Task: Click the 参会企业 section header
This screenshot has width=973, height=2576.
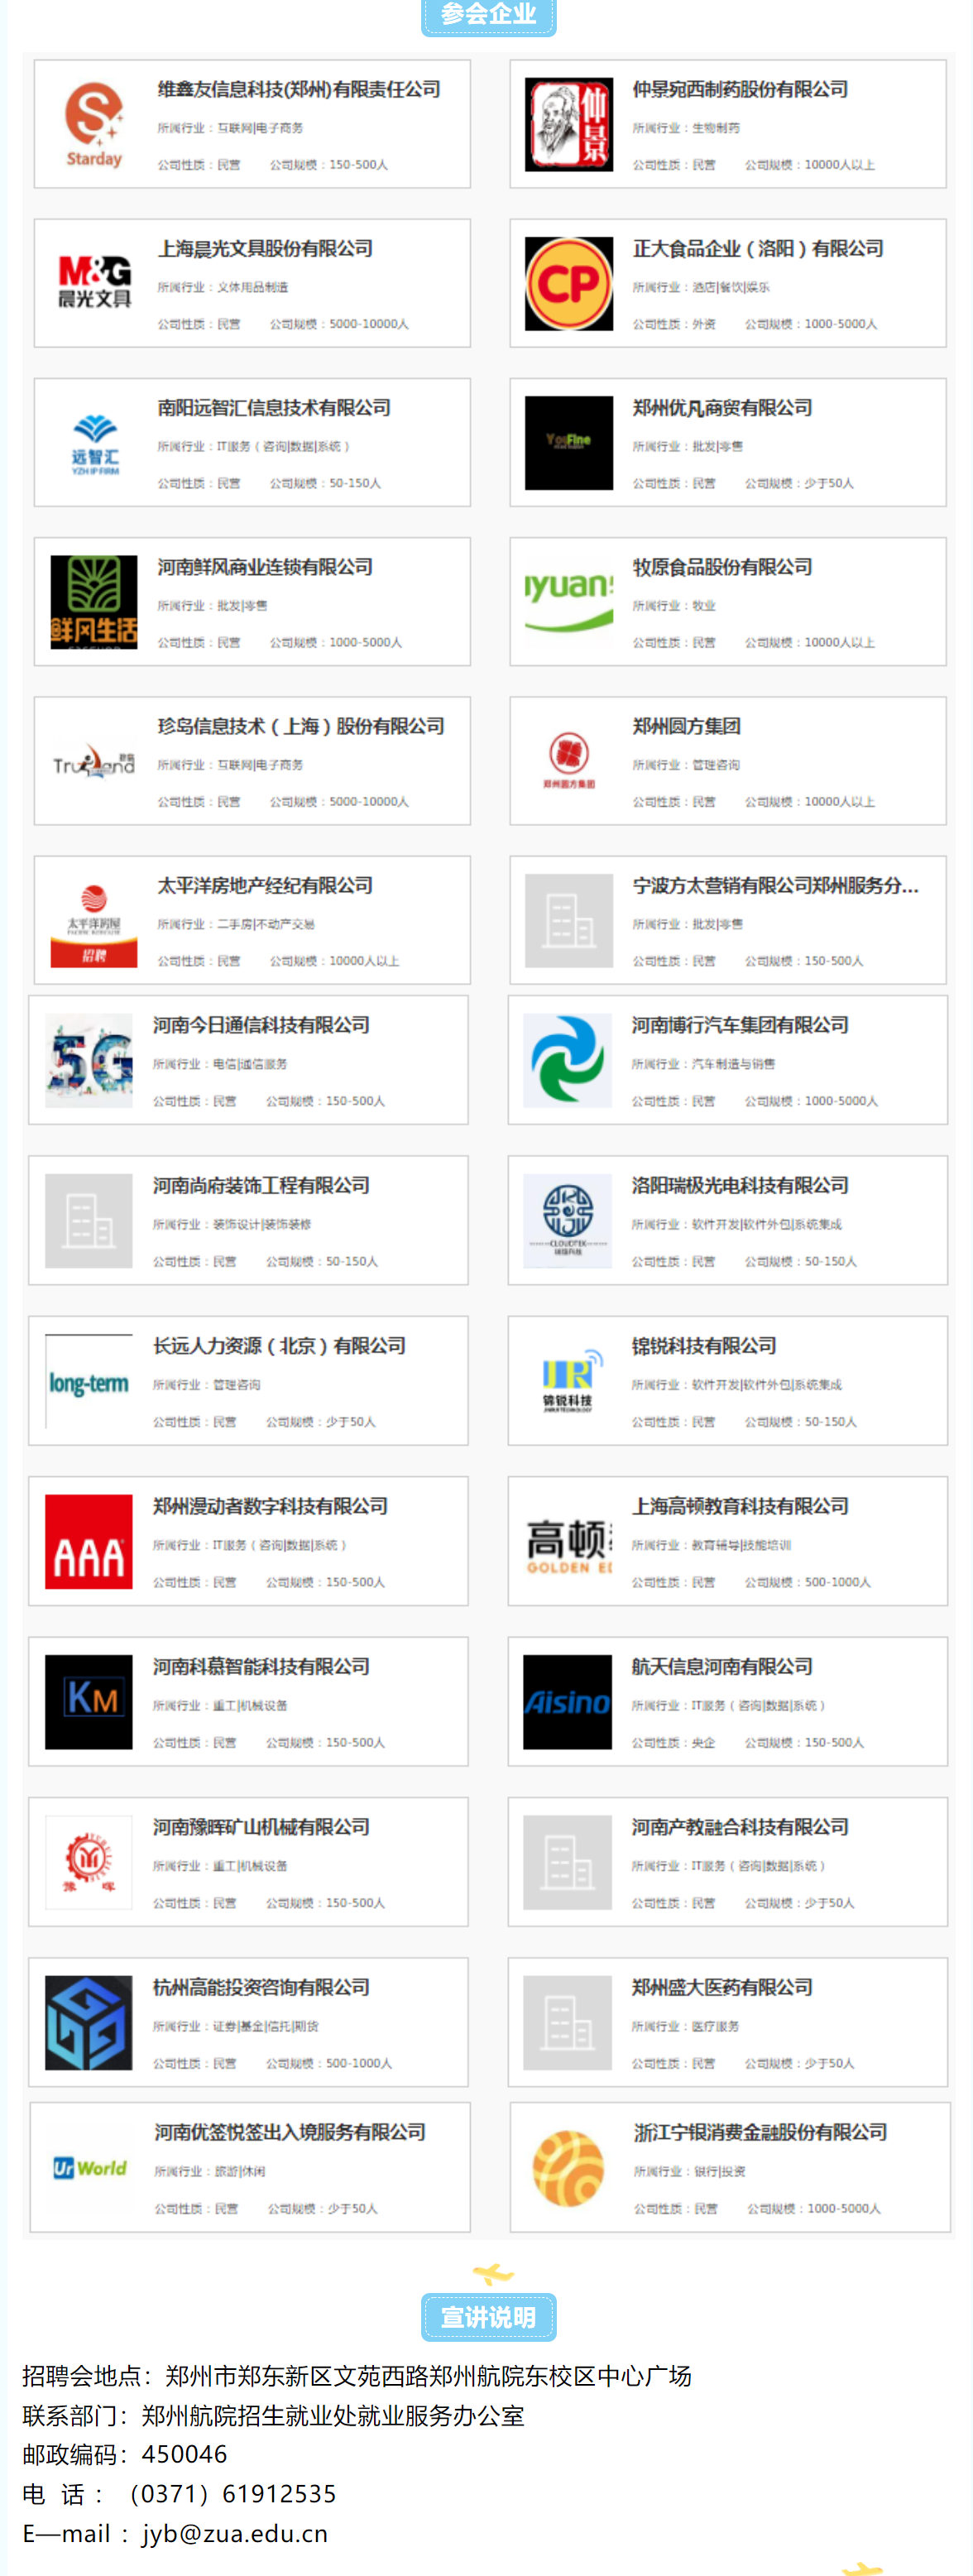Action: click(x=488, y=15)
